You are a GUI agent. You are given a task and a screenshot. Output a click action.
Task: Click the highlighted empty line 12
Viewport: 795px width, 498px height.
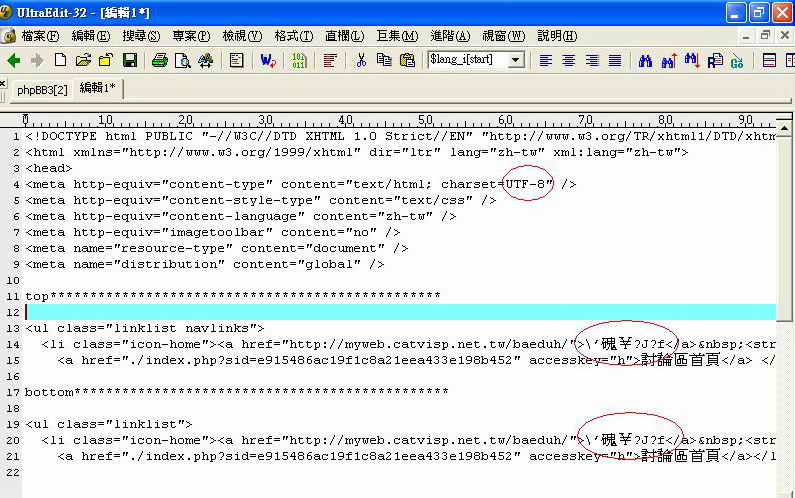pyautogui.click(x=401, y=312)
